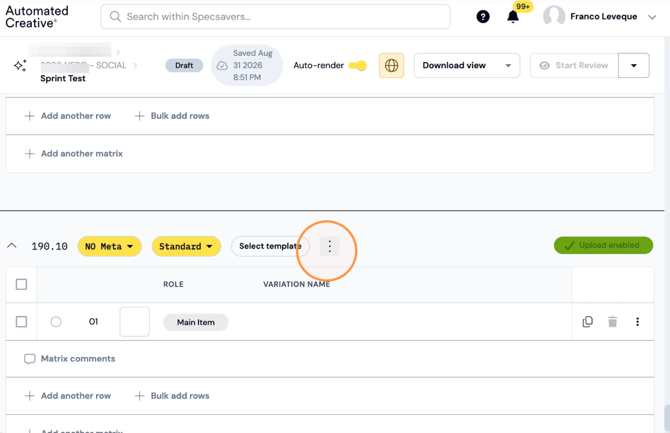
Task: Open the Standard dropdown
Action: (186, 246)
